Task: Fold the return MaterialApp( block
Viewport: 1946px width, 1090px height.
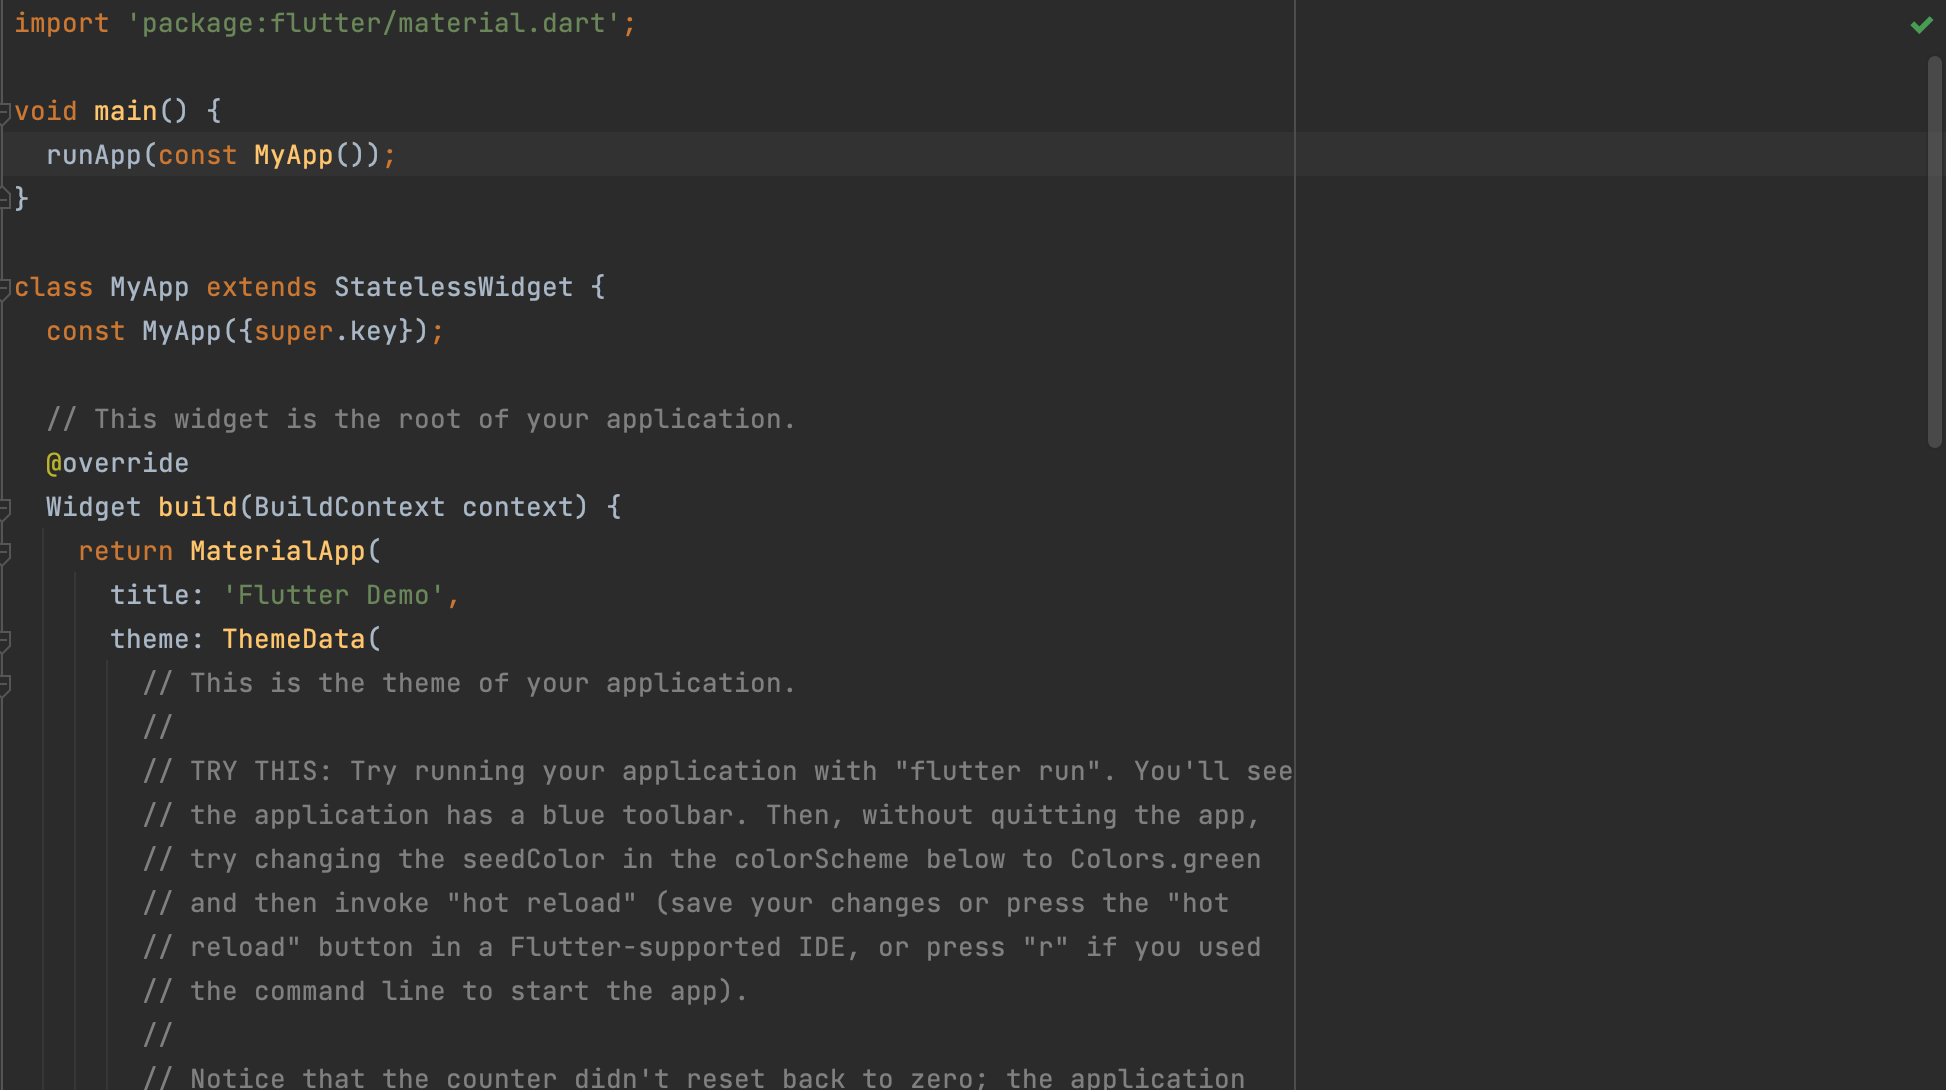Action: 5,552
